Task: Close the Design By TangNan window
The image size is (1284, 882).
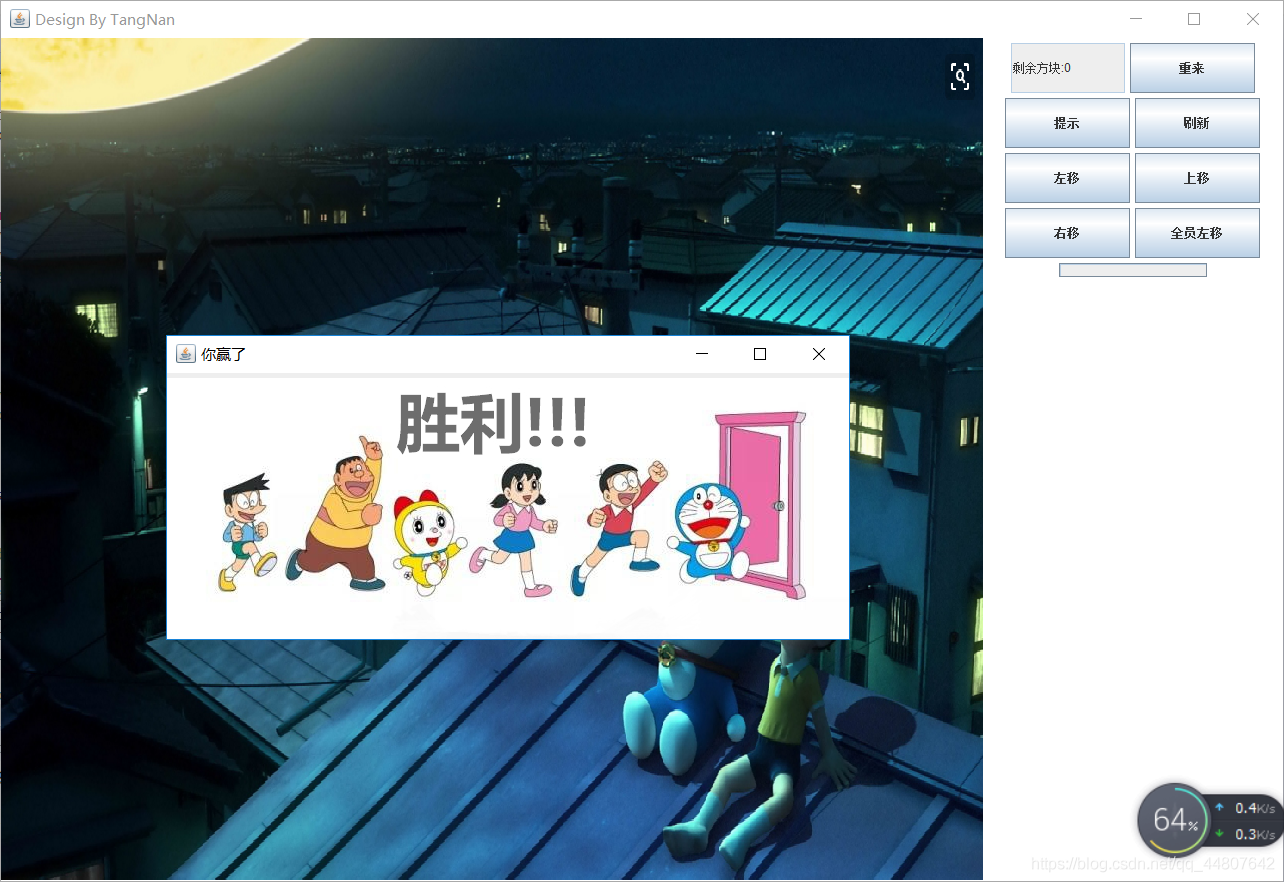Action: [1253, 19]
